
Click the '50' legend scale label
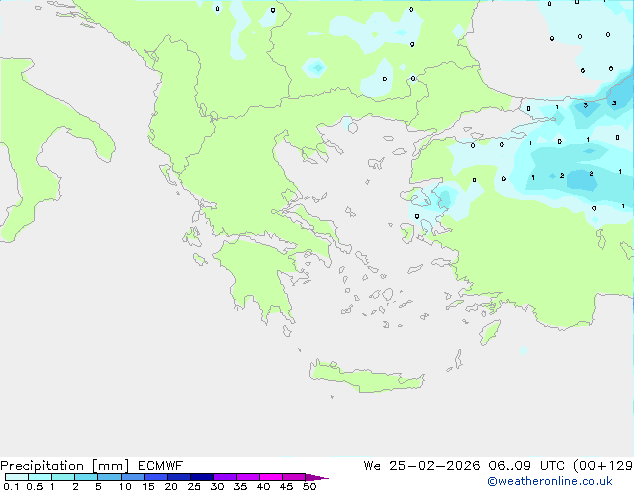point(309,486)
